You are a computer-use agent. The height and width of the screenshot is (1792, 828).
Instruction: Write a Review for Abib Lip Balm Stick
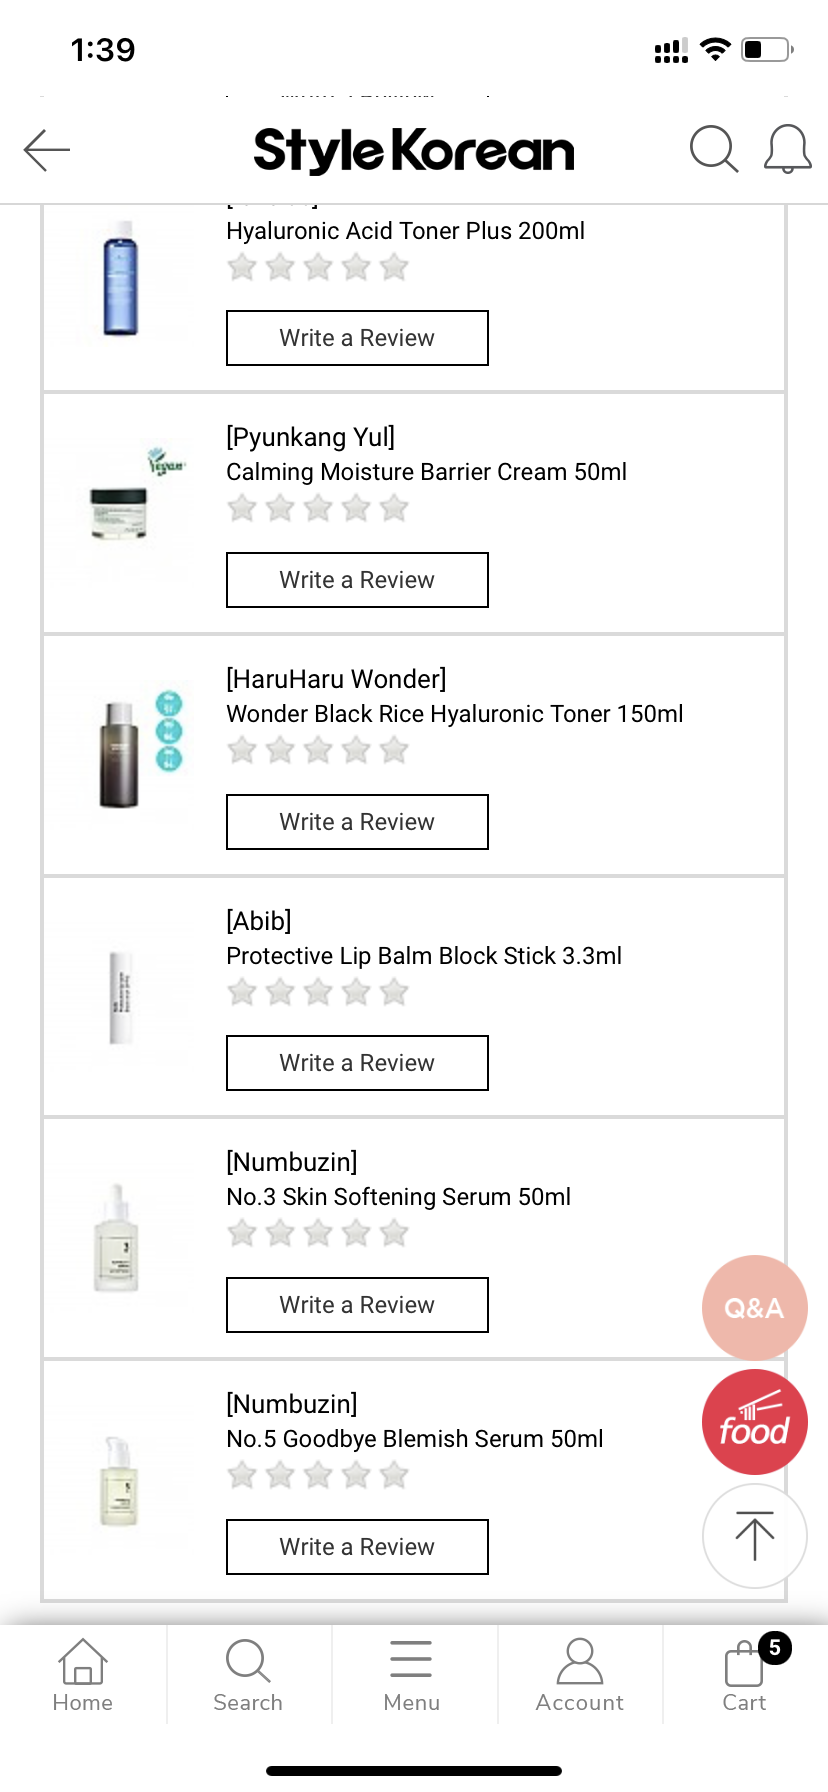357,1063
